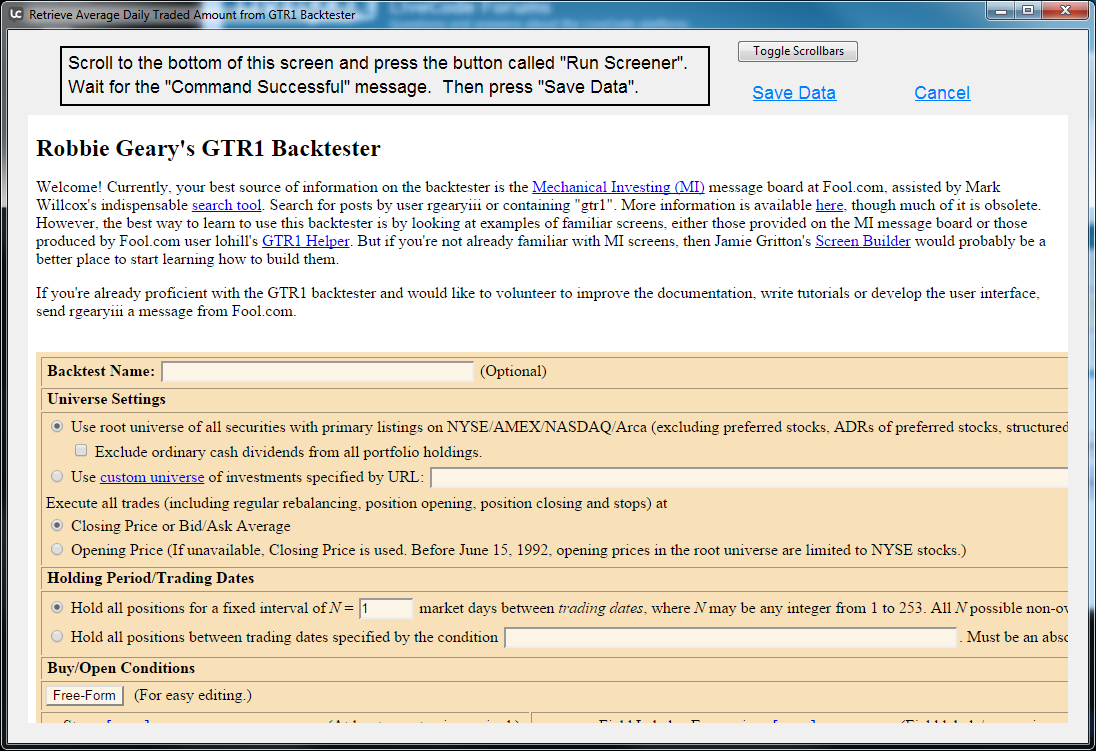Screen dimensions: 1096x751
Task: Click the N market days input box
Action: [386, 608]
